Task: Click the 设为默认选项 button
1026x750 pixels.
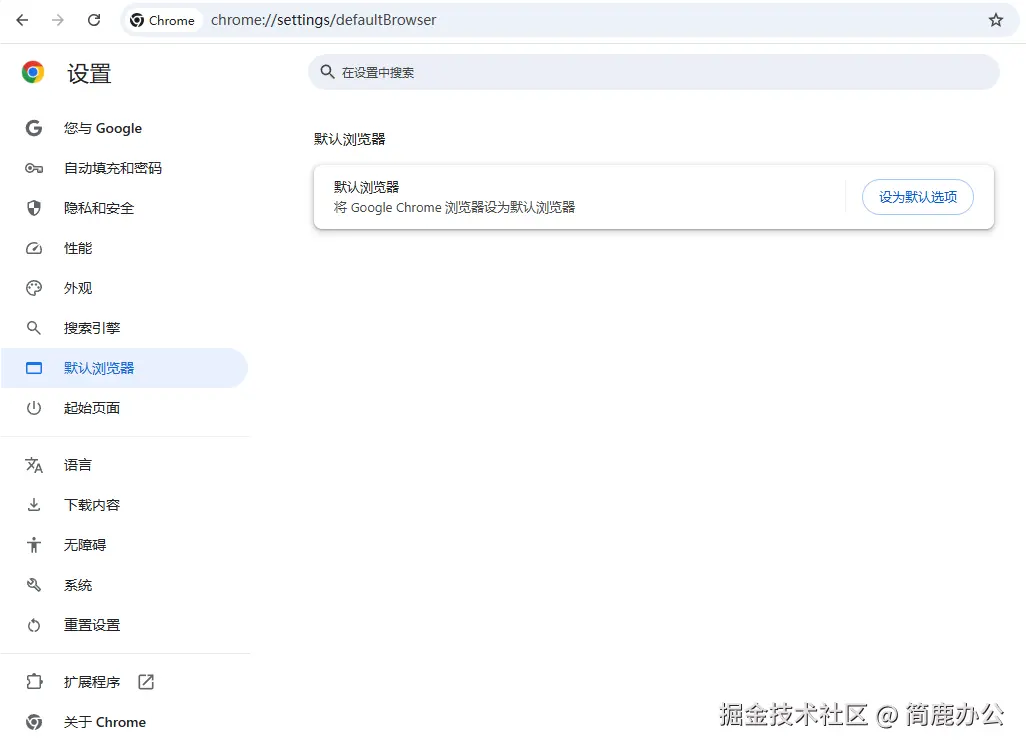Action: pyautogui.click(x=917, y=197)
